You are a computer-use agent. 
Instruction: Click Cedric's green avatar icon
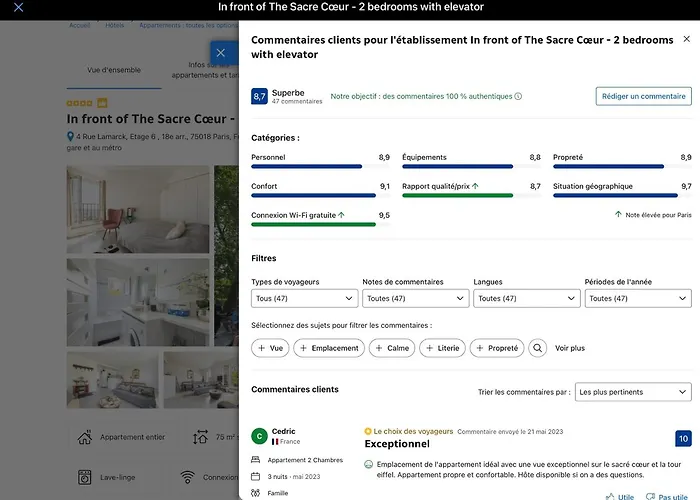(259, 436)
